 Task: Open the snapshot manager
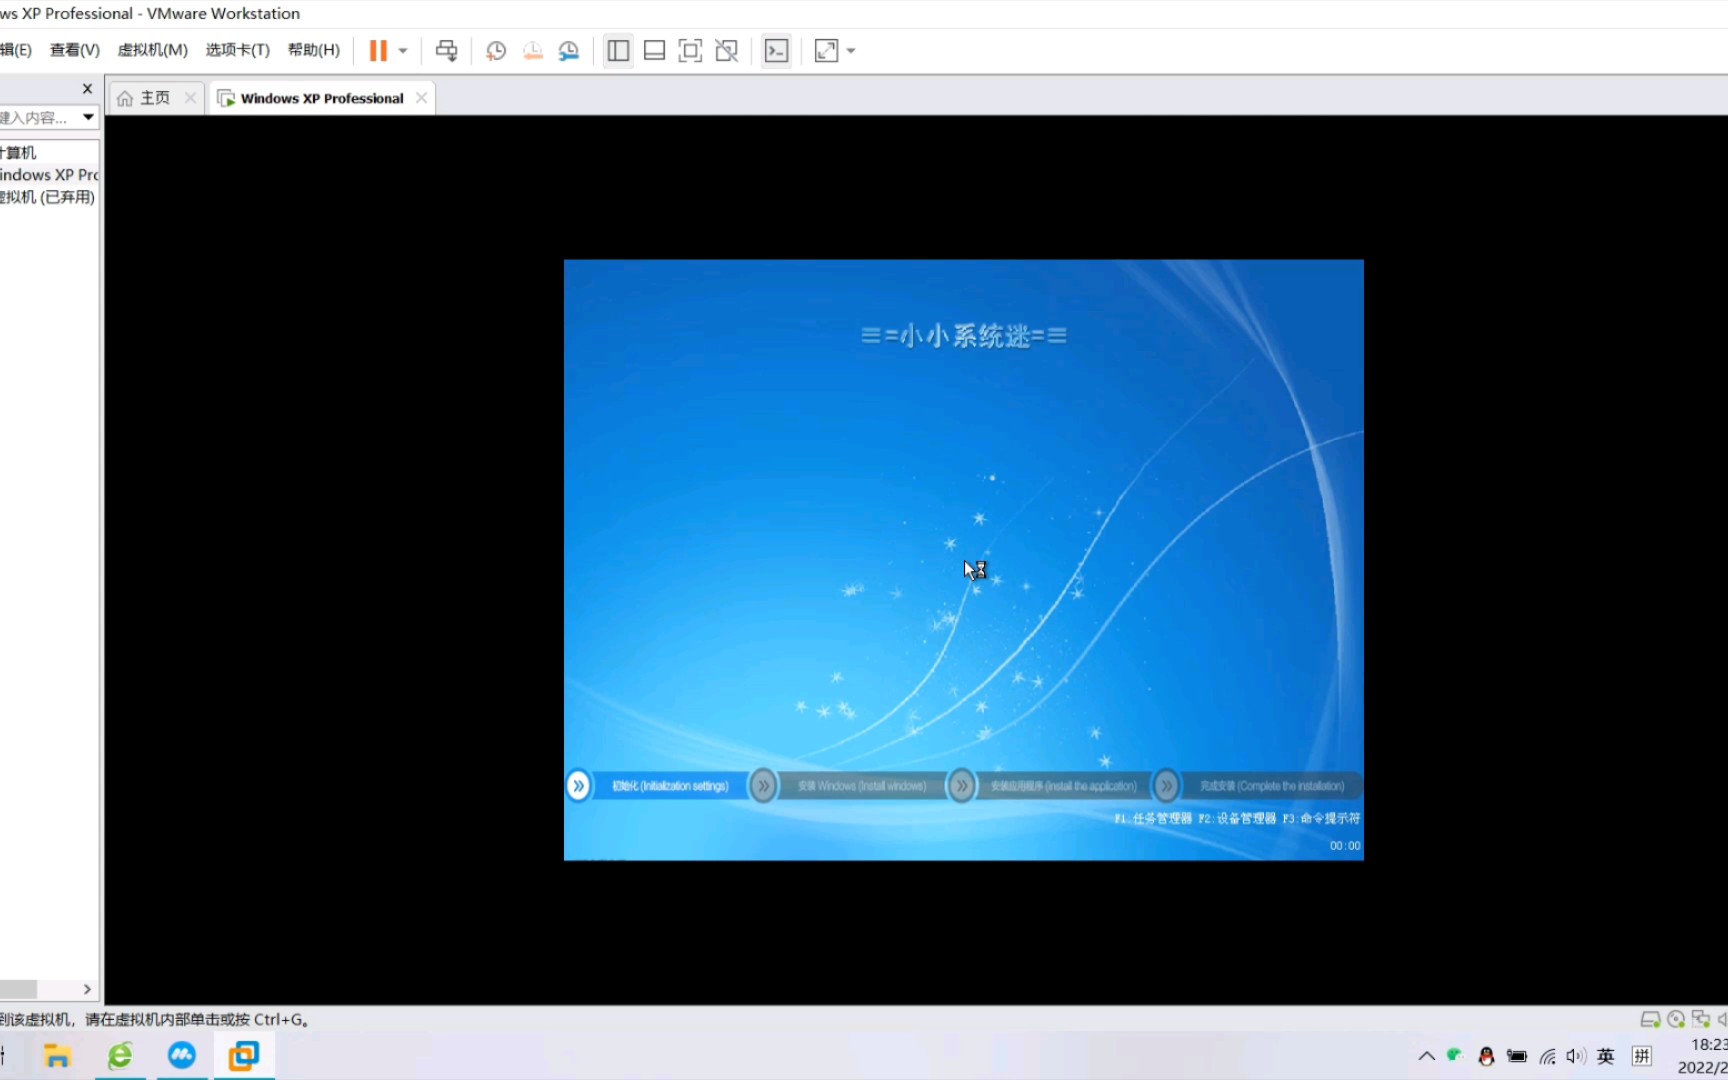[569, 51]
